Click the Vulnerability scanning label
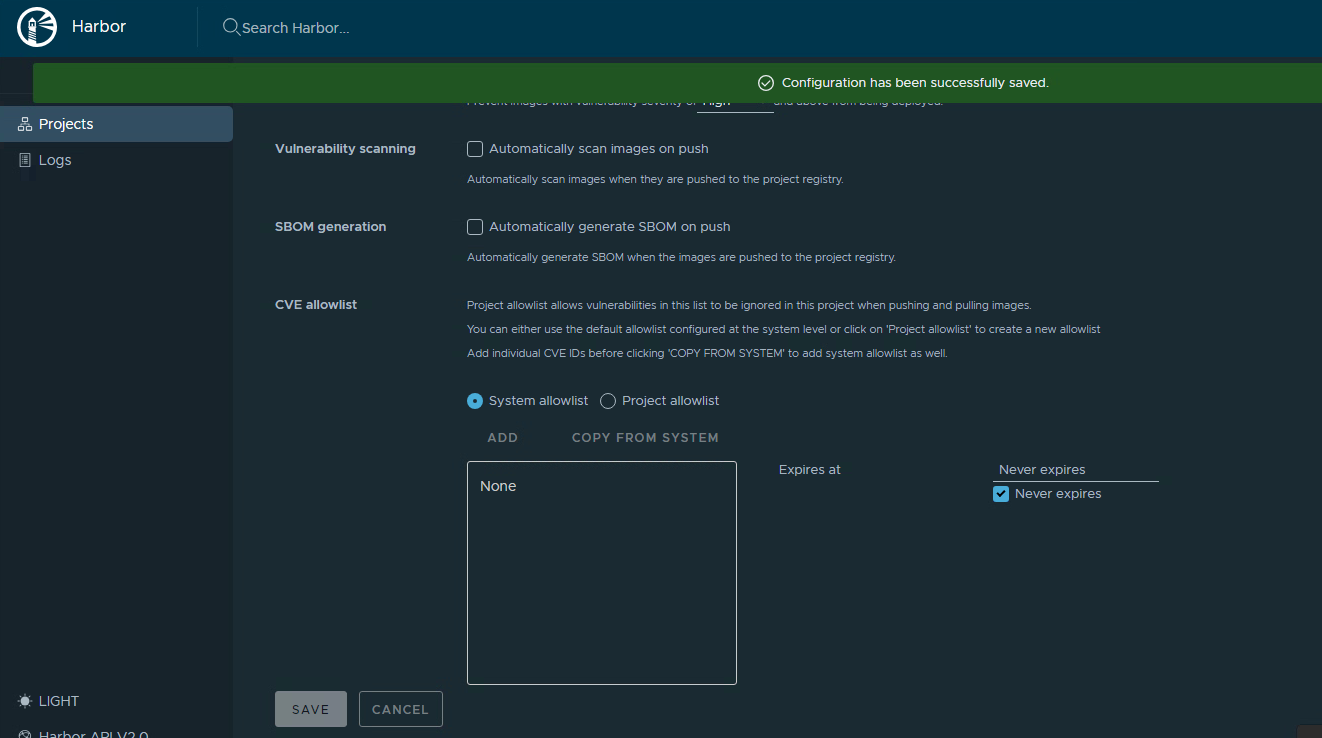The width and height of the screenshot is (1322, 738). click(x=345, y=149)
